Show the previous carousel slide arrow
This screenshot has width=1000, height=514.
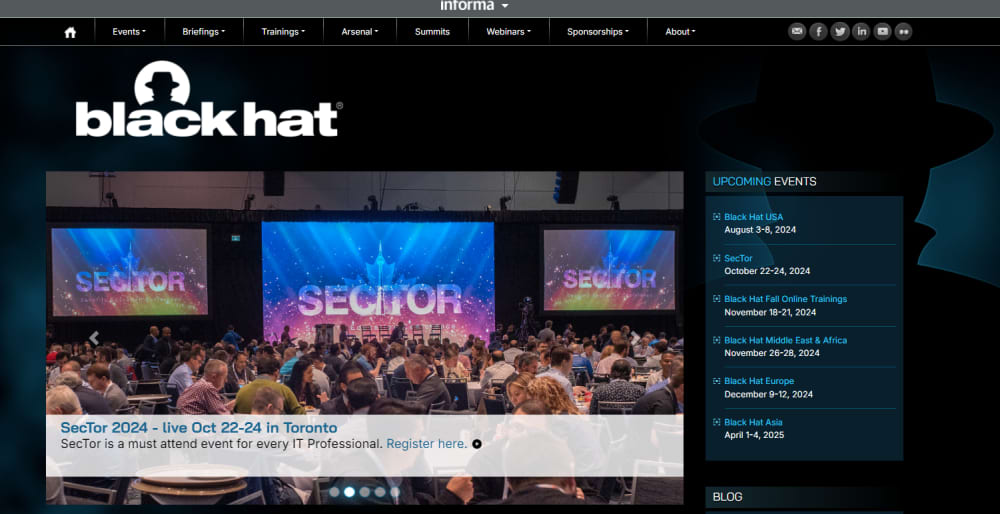(94, 338)
